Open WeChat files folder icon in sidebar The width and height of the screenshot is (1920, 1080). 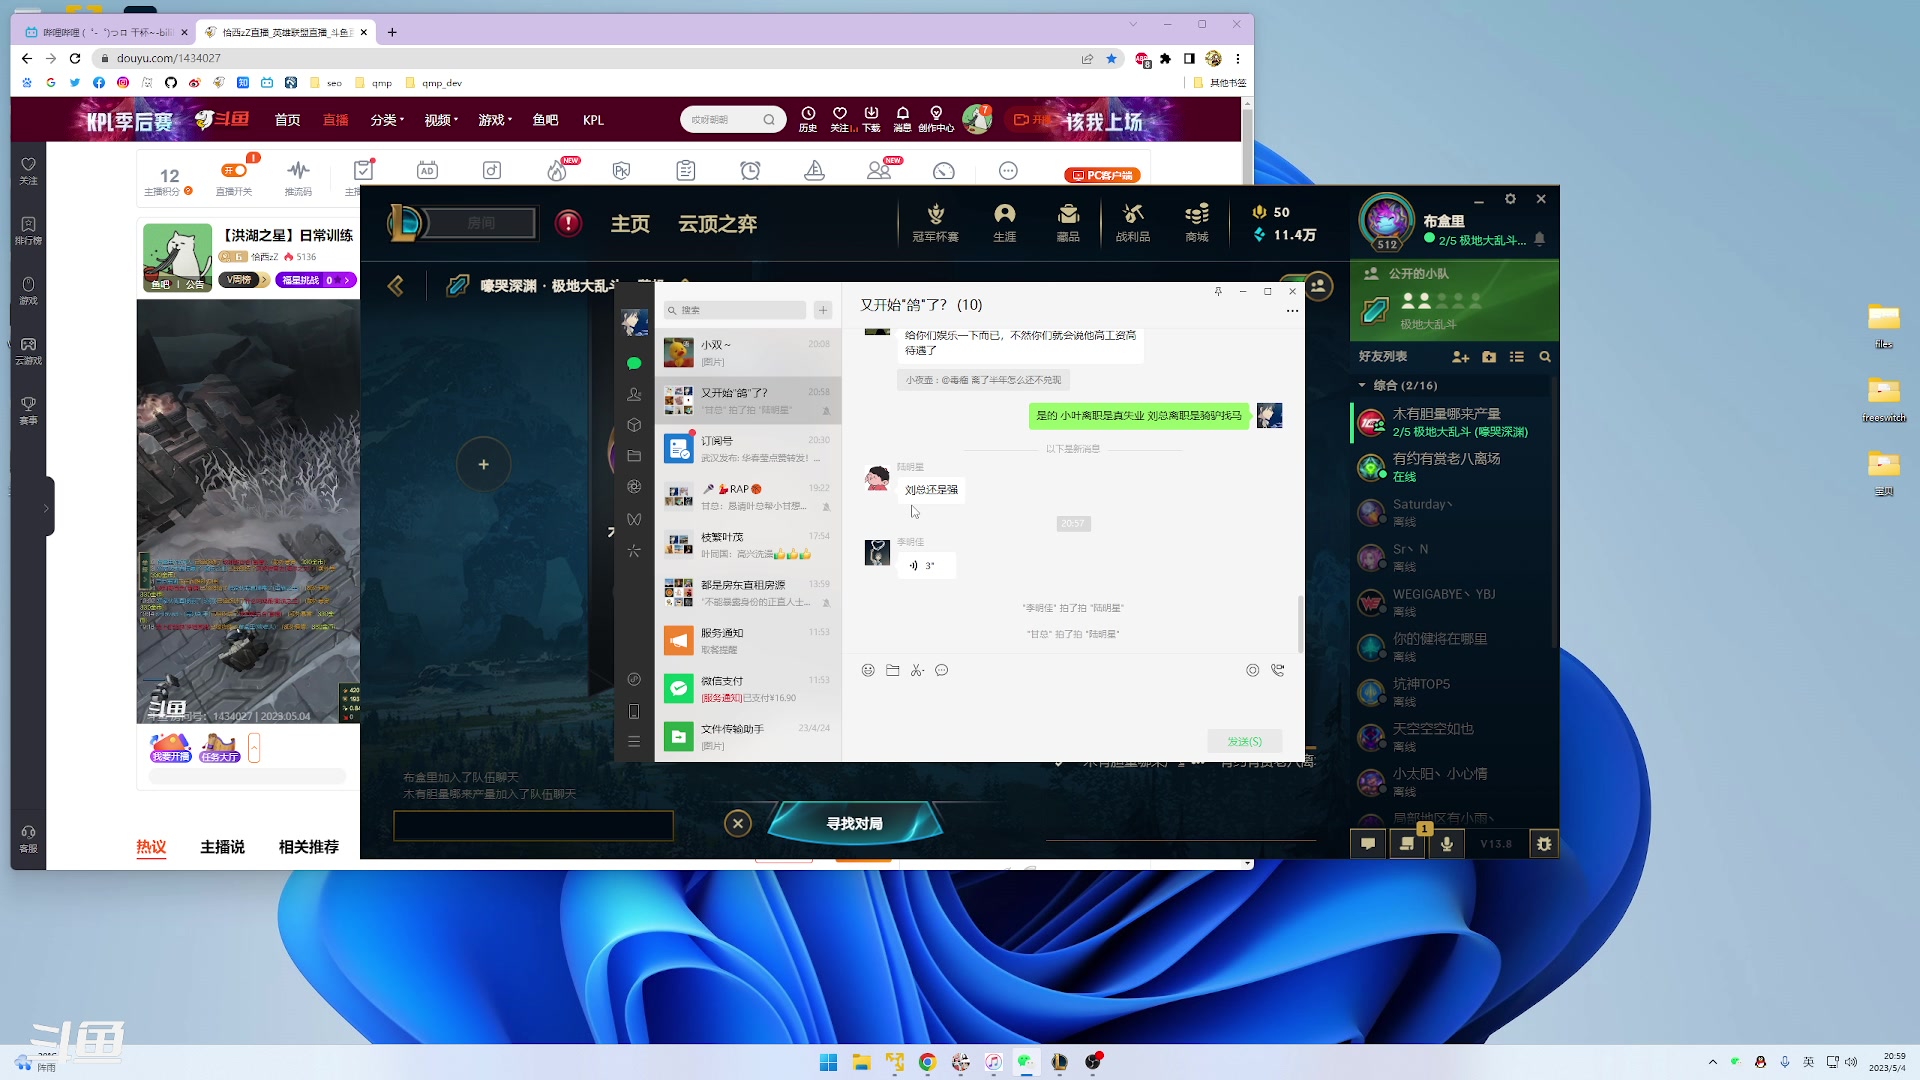point(633,456)
